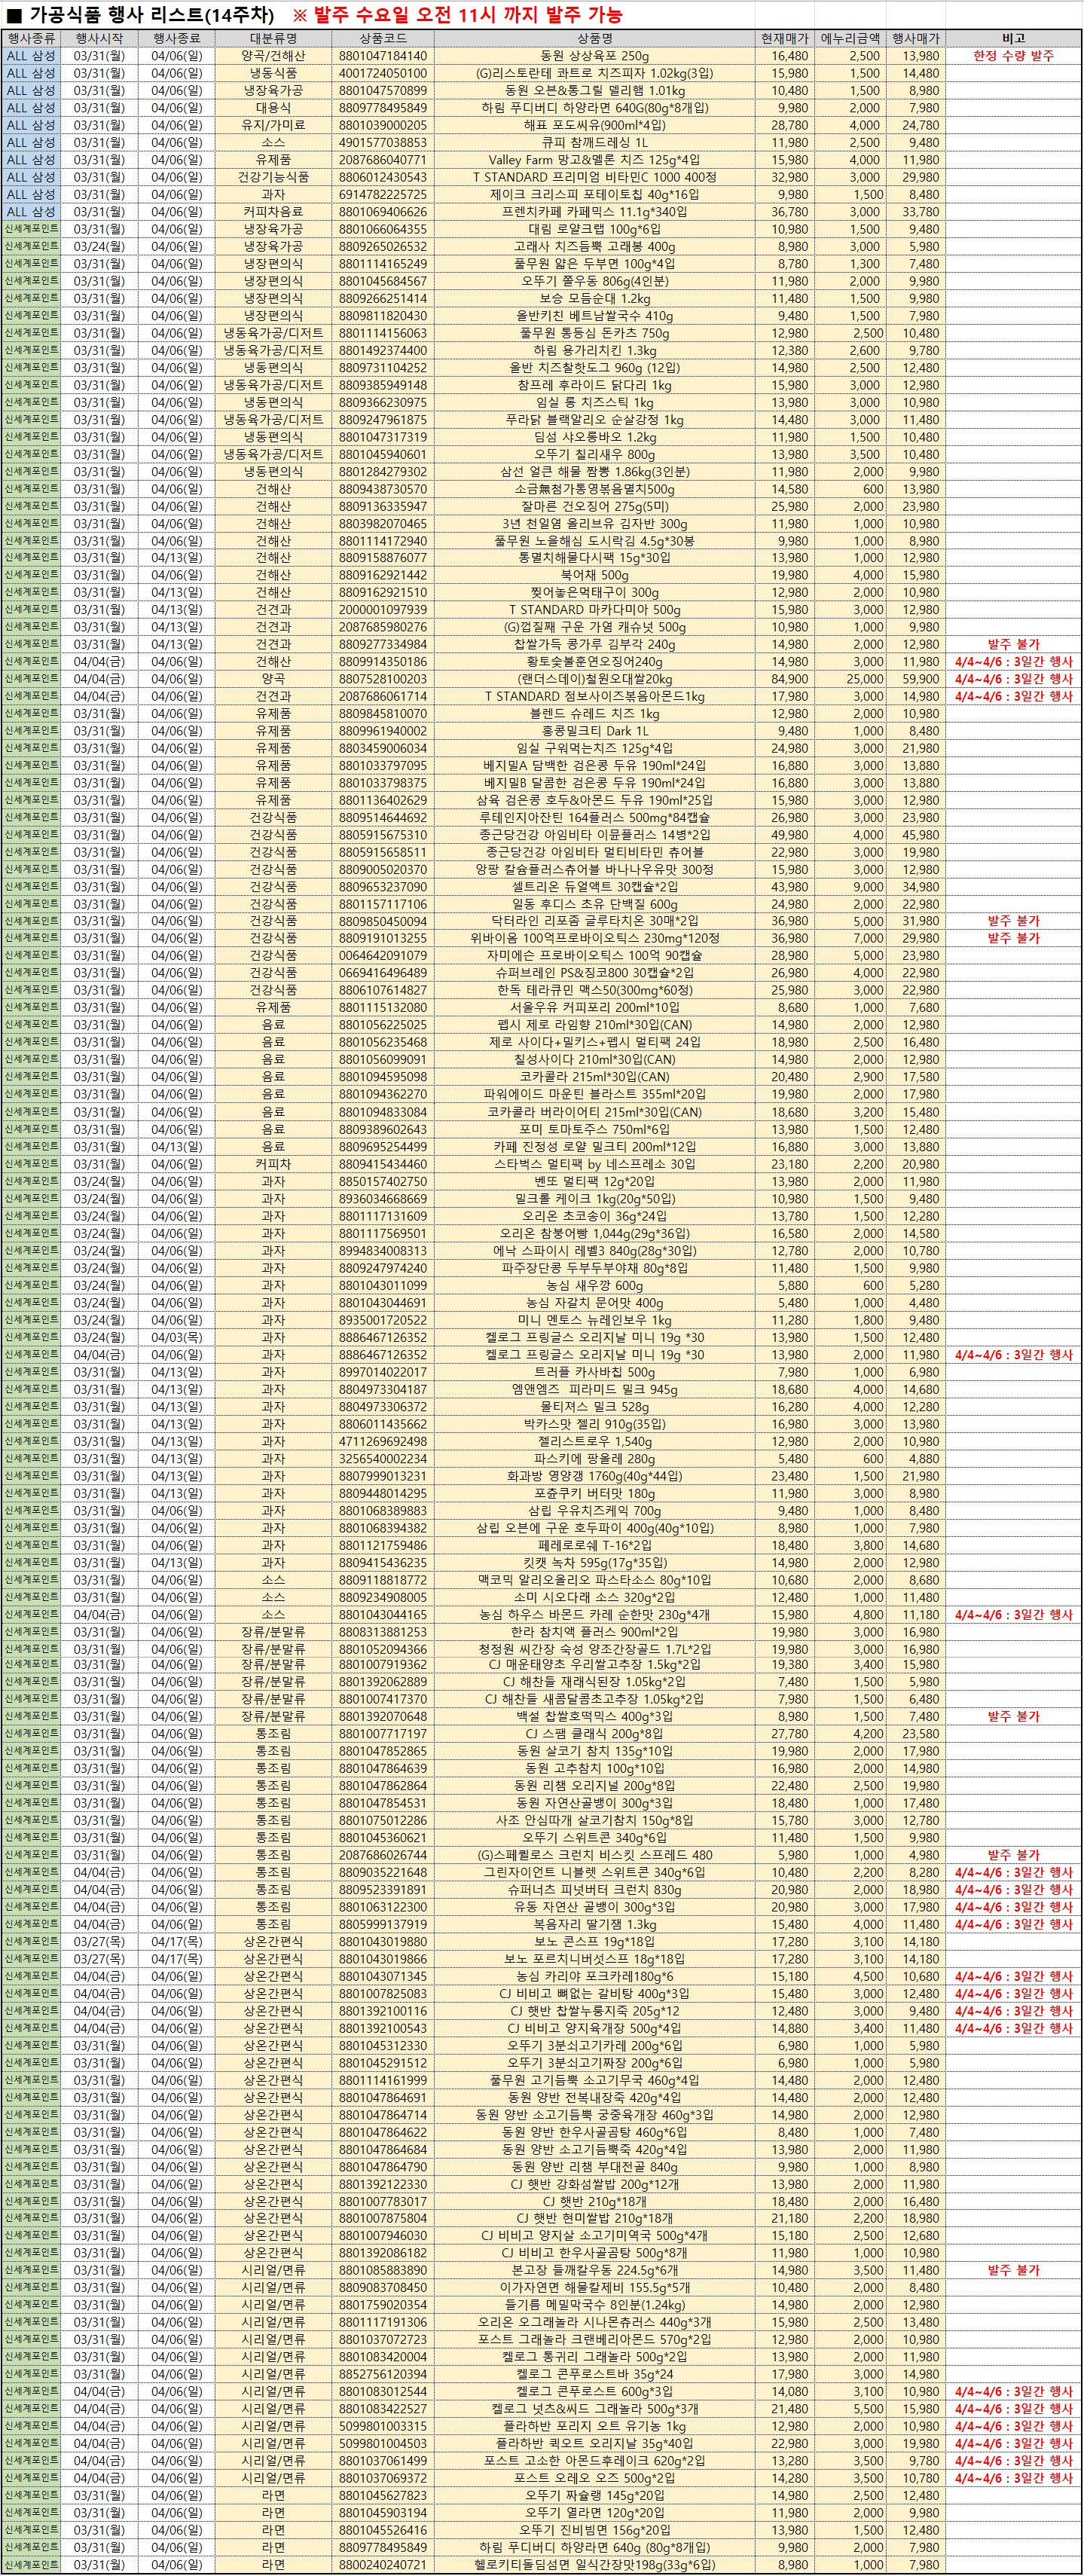Select 칠성사이다 210ml*30입(CAN) cell
This screenshot has width=1084, height=2576.
(x=594, y=1059)
